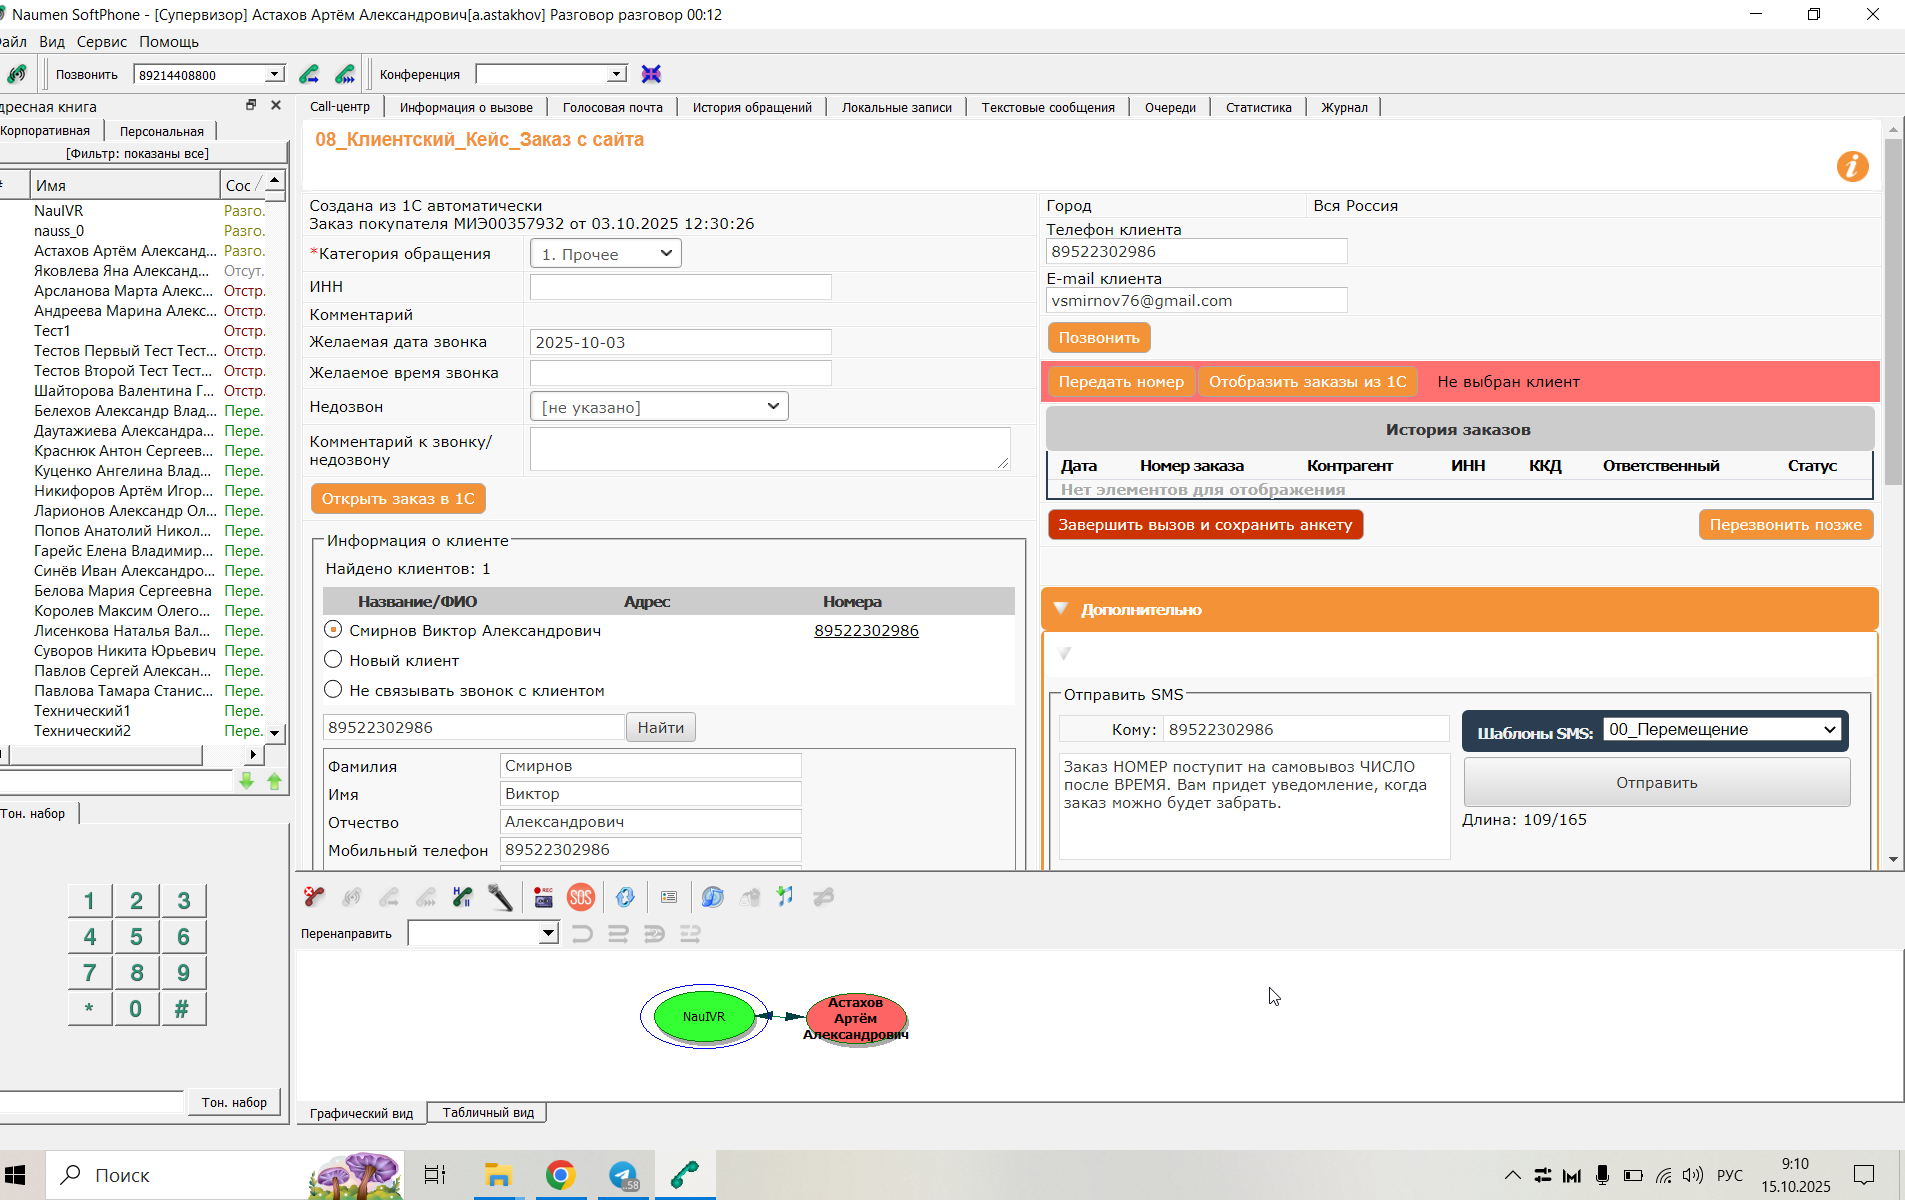The width and height of the screenshot is (1905, 1200).
Task: Click the blue music note disc icon
Action: 712,897
